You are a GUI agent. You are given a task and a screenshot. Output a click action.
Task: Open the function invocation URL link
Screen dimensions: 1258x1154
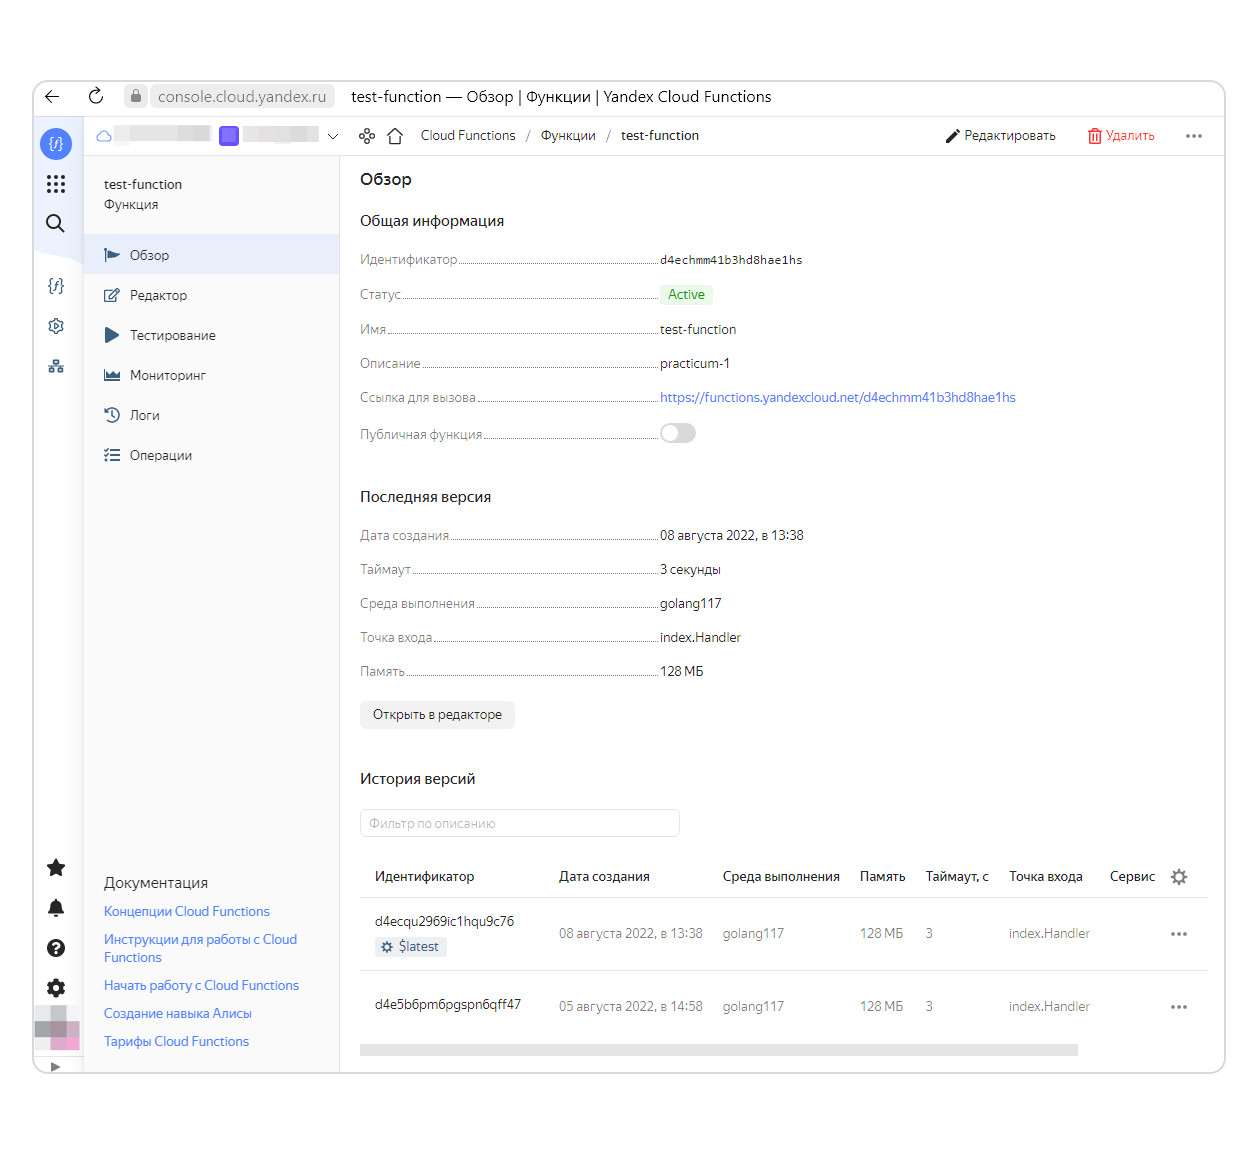tap(838, 398)
